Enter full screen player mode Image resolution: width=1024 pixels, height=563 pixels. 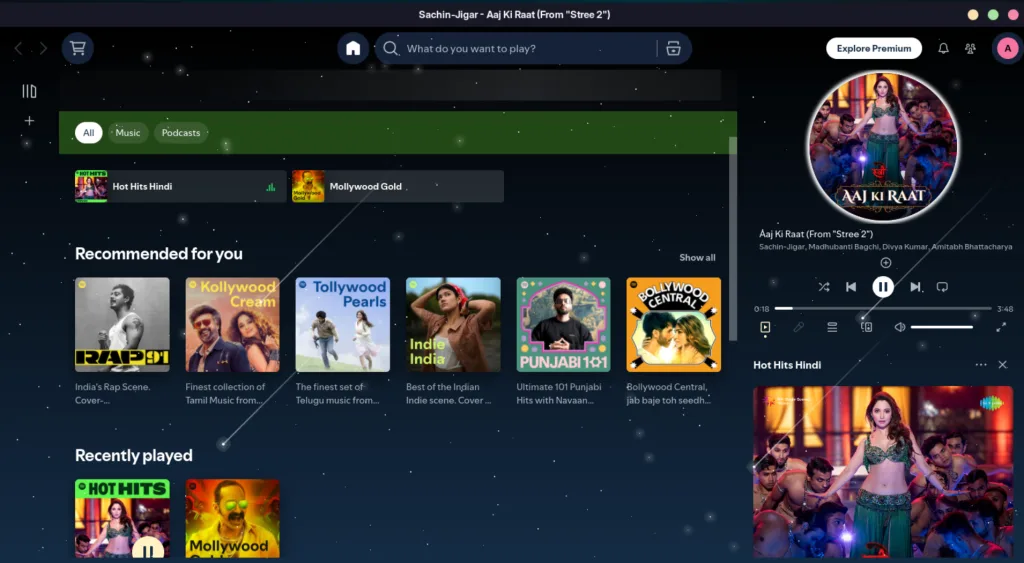(1001, 327)
